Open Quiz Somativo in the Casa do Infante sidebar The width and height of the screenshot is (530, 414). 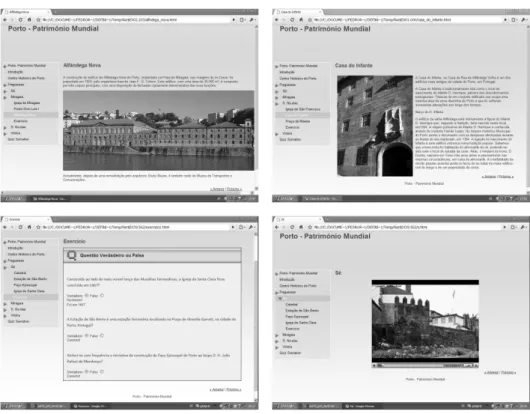click(x=290, y=140)
